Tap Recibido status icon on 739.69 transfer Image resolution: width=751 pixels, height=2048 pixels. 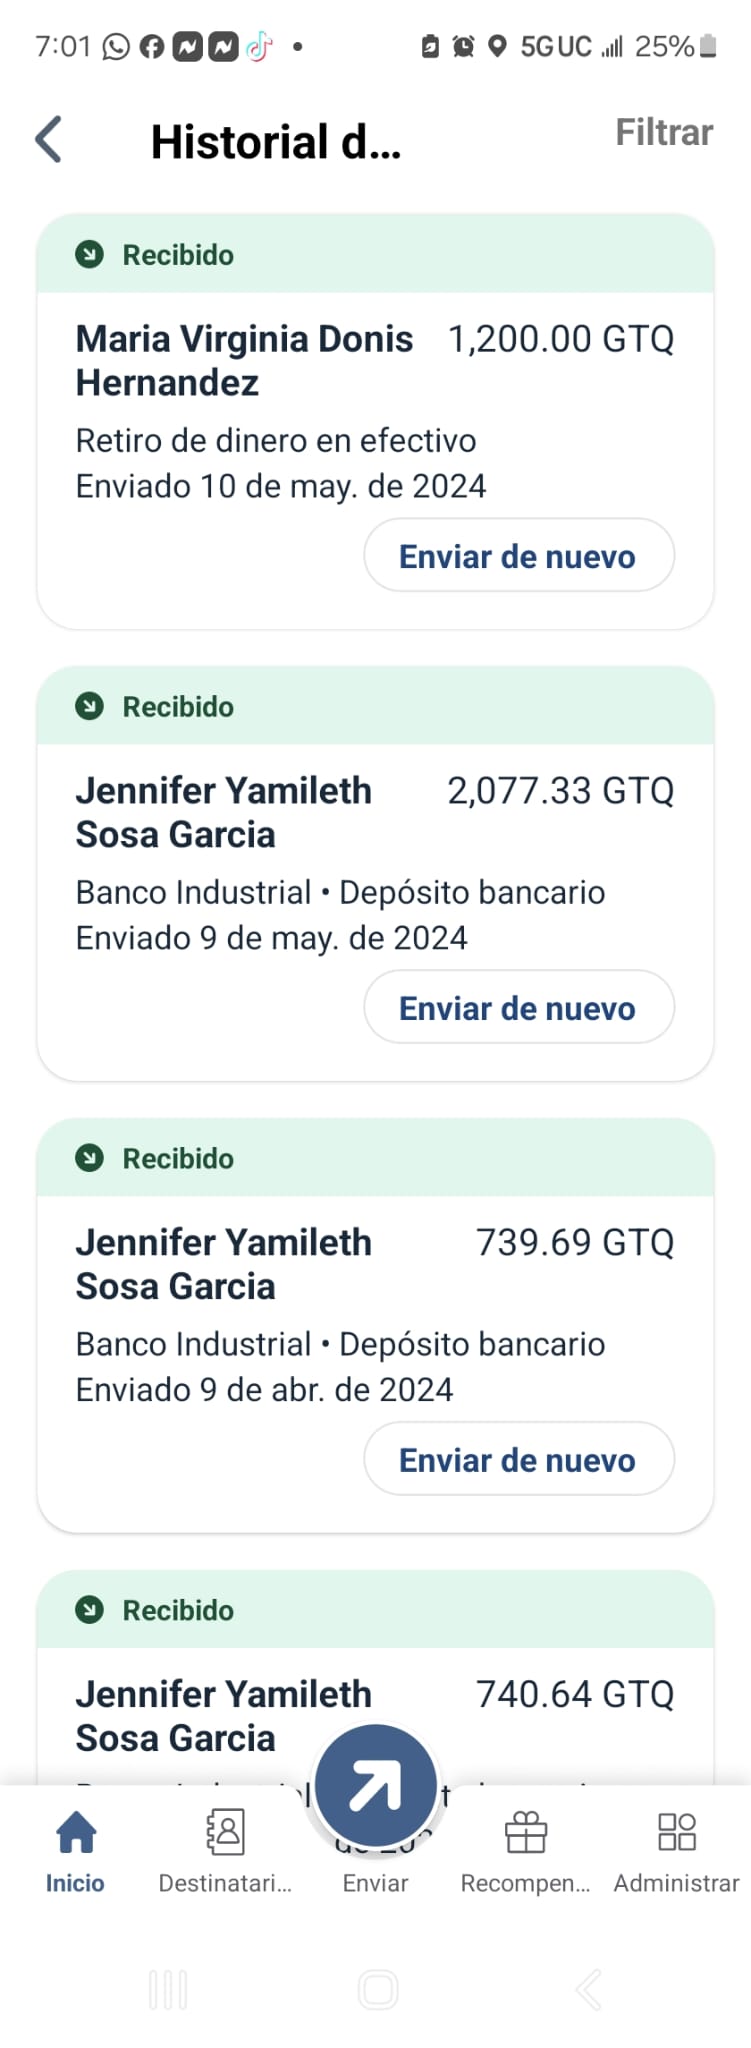[89, 1159]
